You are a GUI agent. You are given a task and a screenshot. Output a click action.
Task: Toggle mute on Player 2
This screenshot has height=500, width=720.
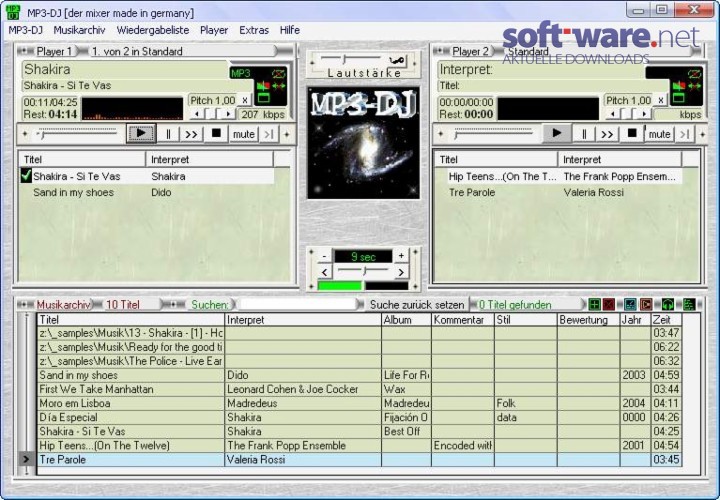(659, 134)
